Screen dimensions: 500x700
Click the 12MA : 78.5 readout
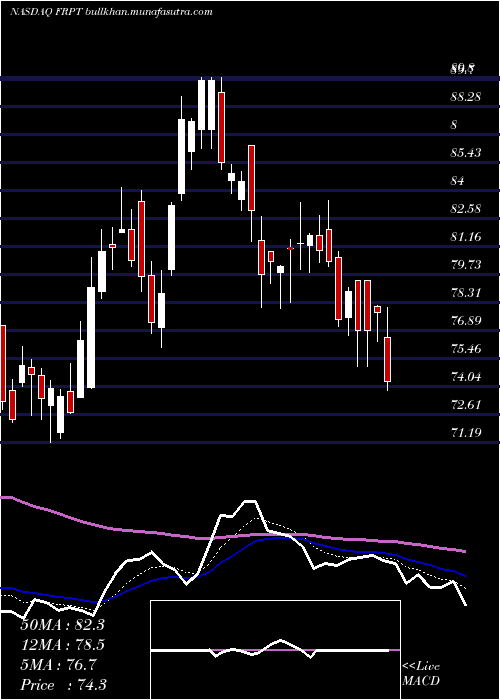62,645
